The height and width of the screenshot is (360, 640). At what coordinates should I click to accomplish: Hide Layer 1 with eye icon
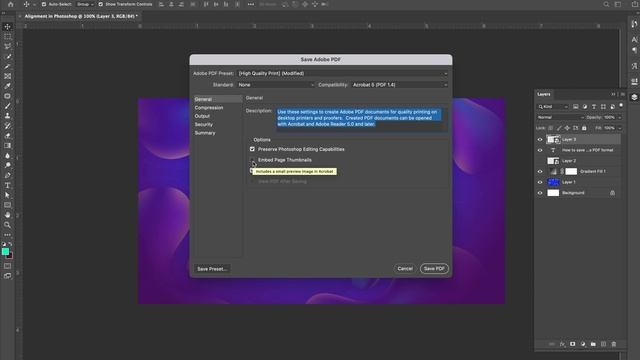pyautogui.click(x=540, y=182)
